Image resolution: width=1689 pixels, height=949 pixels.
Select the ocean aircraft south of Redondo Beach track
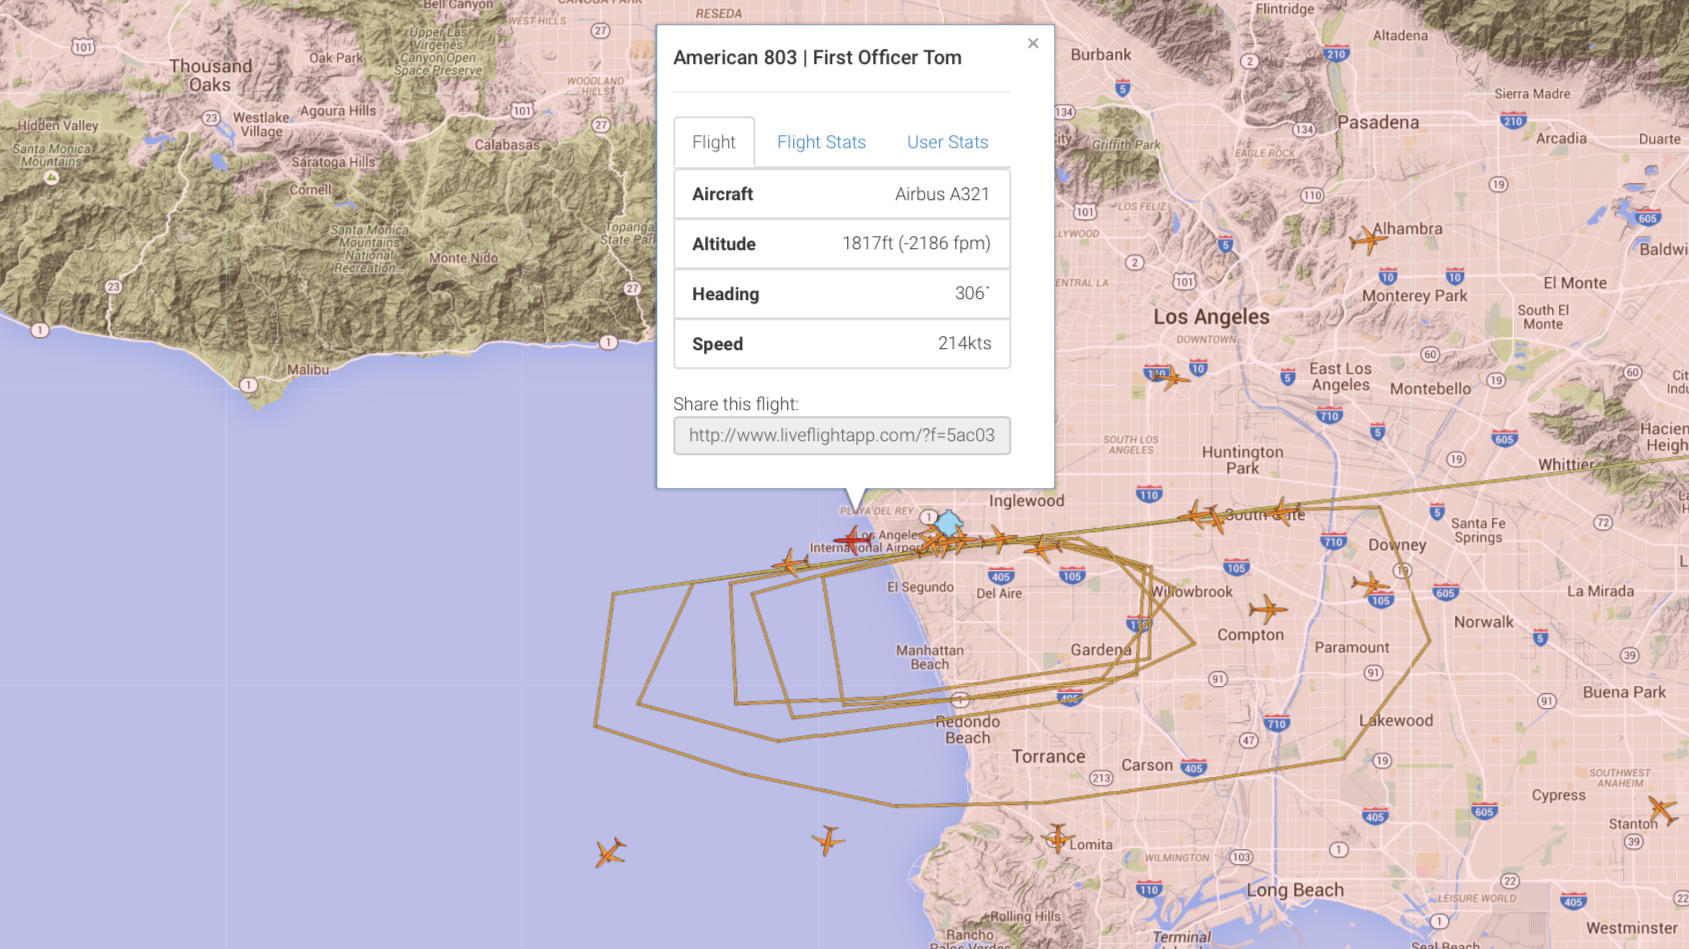click(828, 840)
